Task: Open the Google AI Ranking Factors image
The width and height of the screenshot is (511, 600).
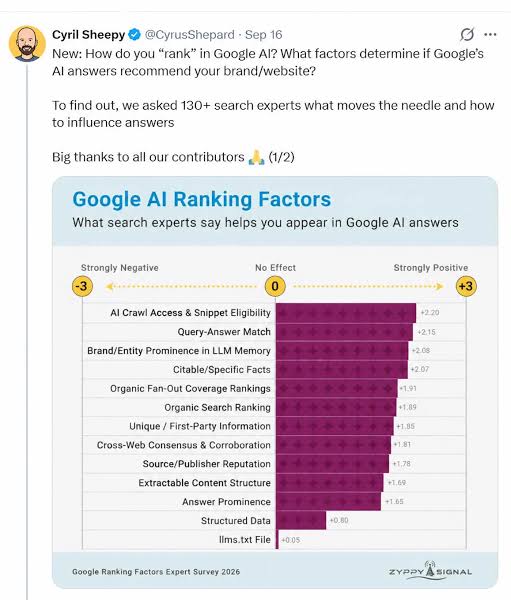Action: coord(275,382)
